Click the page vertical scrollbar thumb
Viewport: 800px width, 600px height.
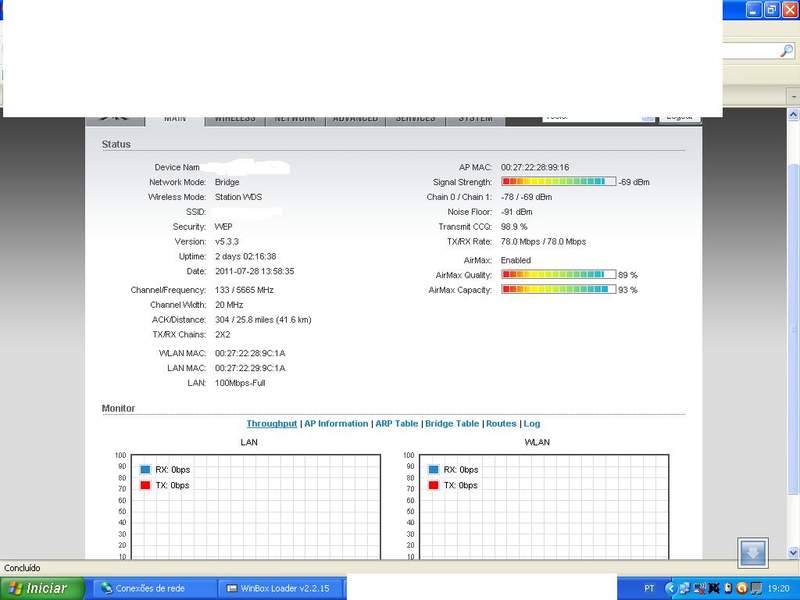point(793,329)
